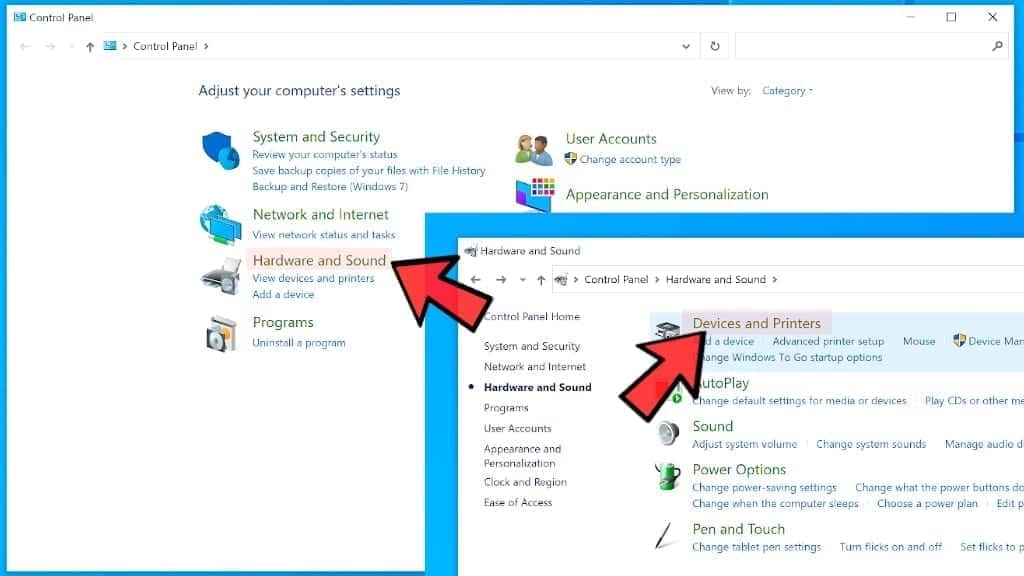Click Uninstall a program link

[x=299, y=343]
